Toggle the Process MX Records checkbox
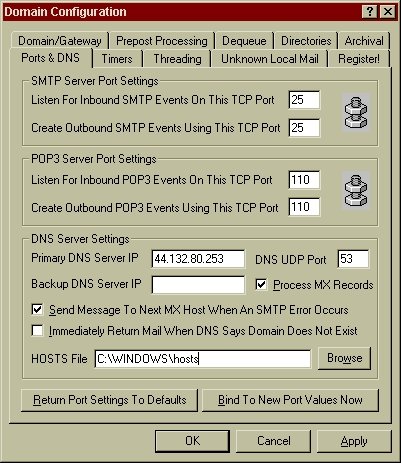401x463 pixels. click(261, 284)
